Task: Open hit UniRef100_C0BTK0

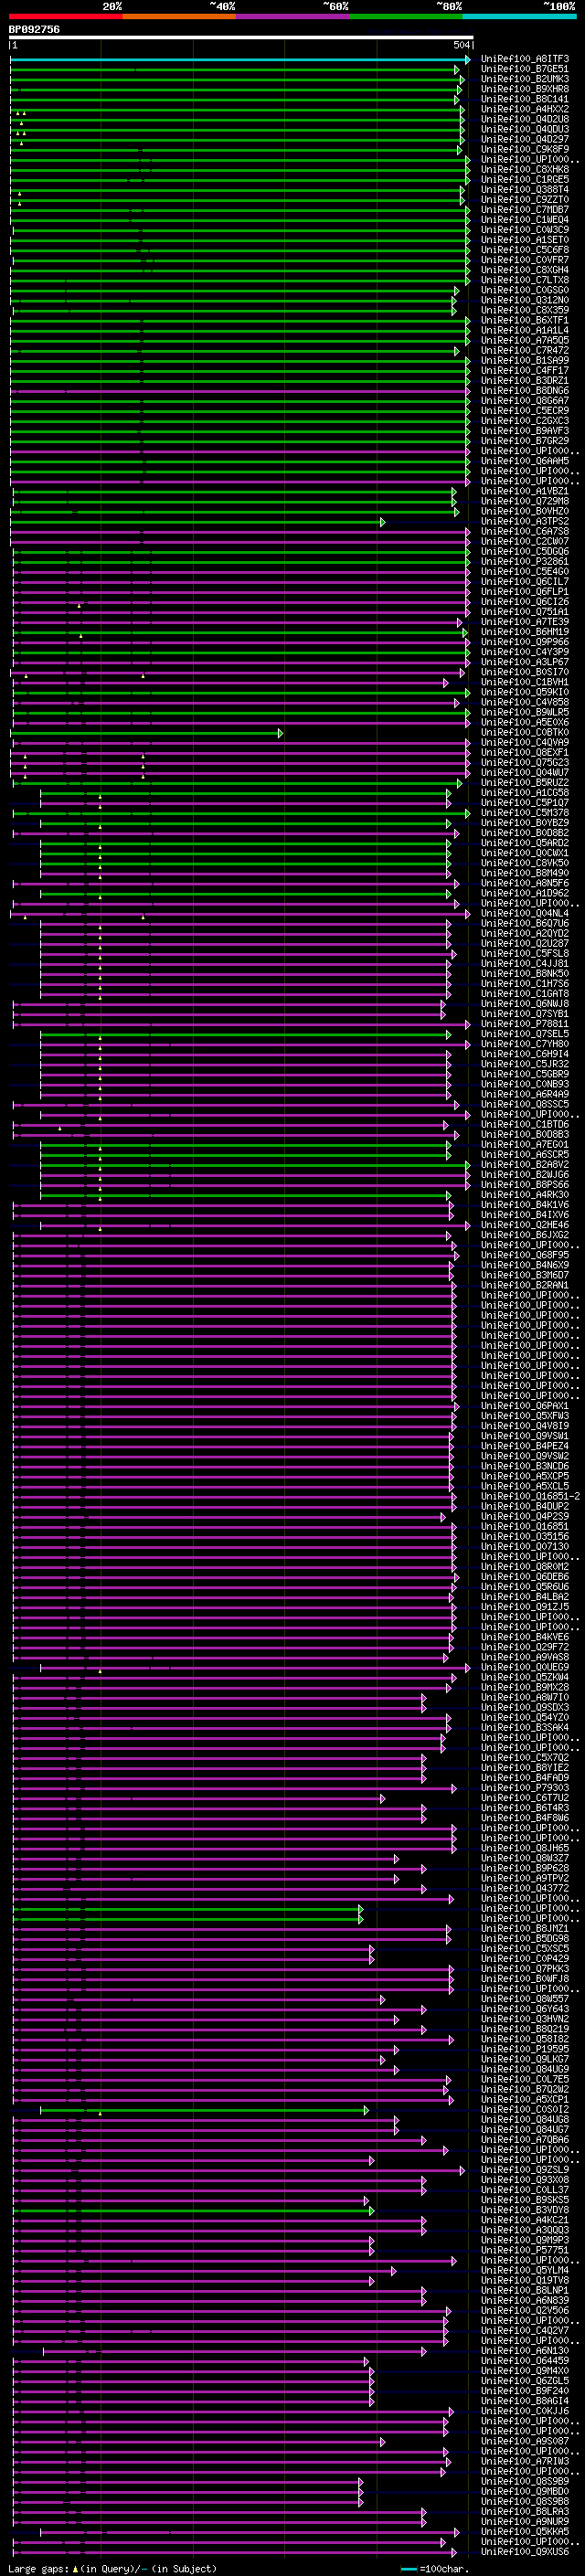Action: click(524, 733)
